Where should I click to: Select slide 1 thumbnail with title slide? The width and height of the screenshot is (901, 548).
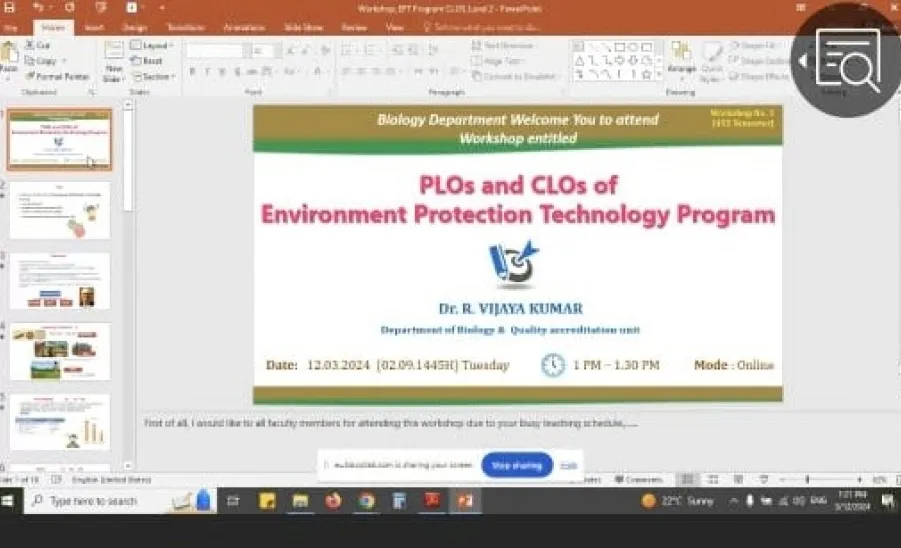[59, 140]
